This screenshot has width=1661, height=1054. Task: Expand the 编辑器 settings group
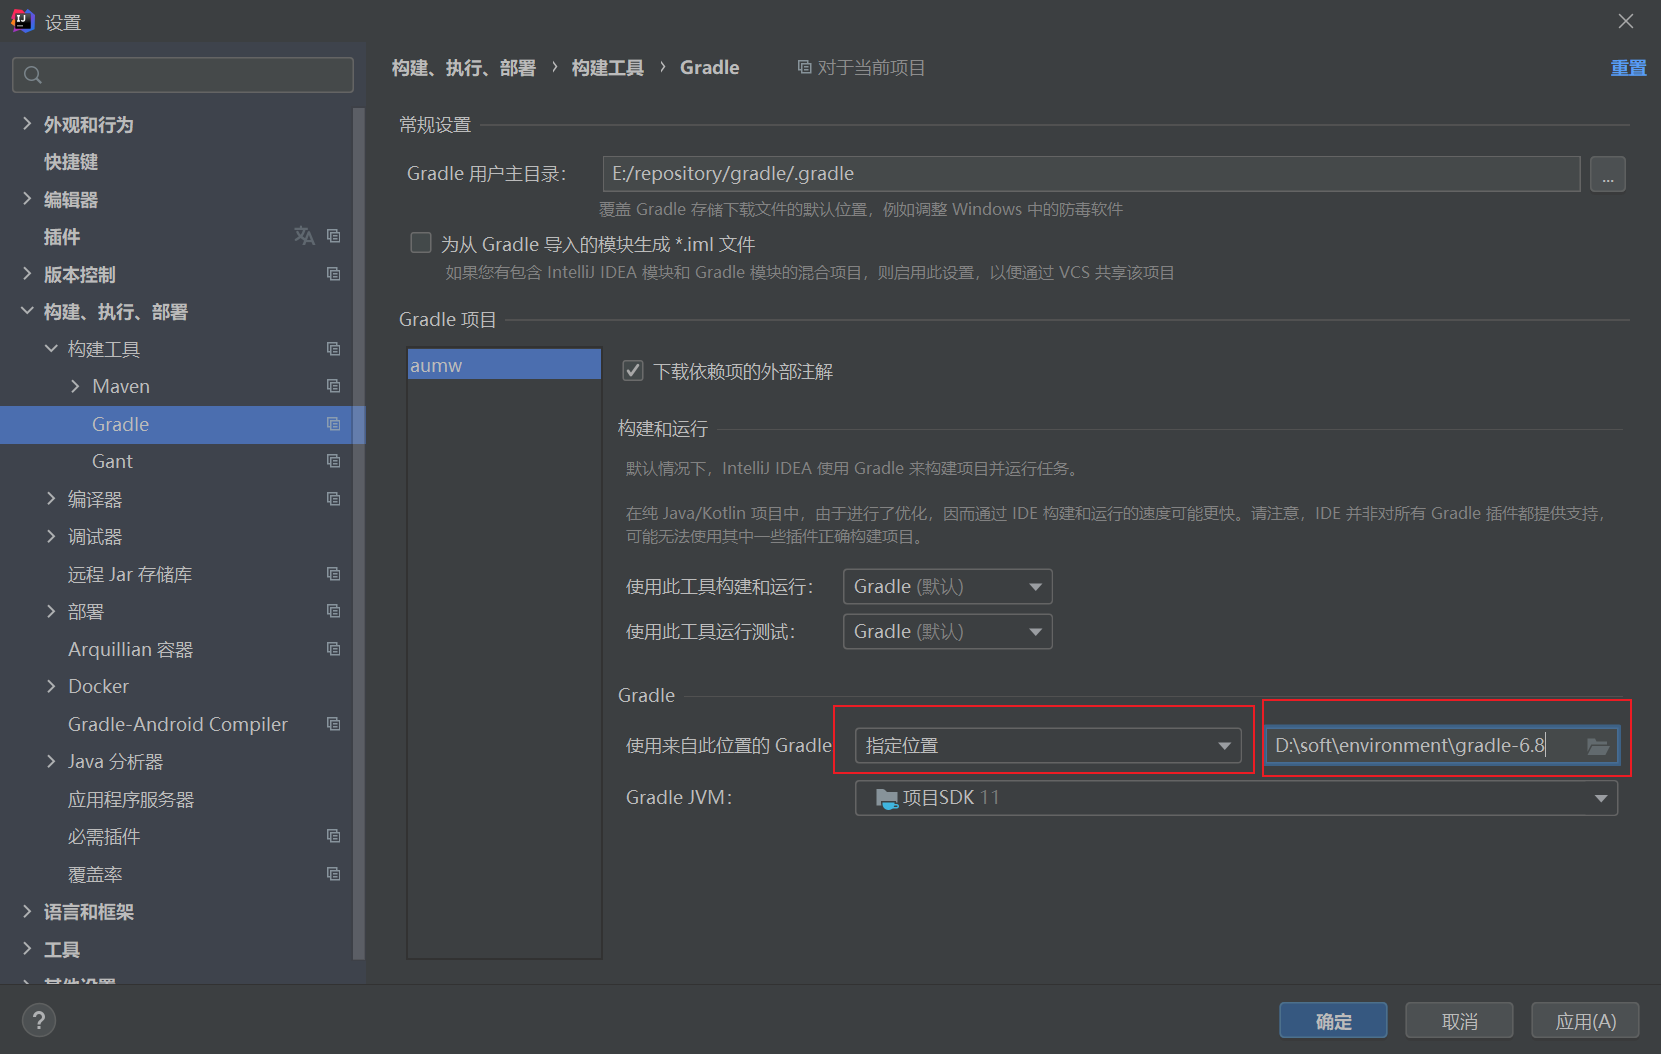pyautogui.click(x=27, y=199)
